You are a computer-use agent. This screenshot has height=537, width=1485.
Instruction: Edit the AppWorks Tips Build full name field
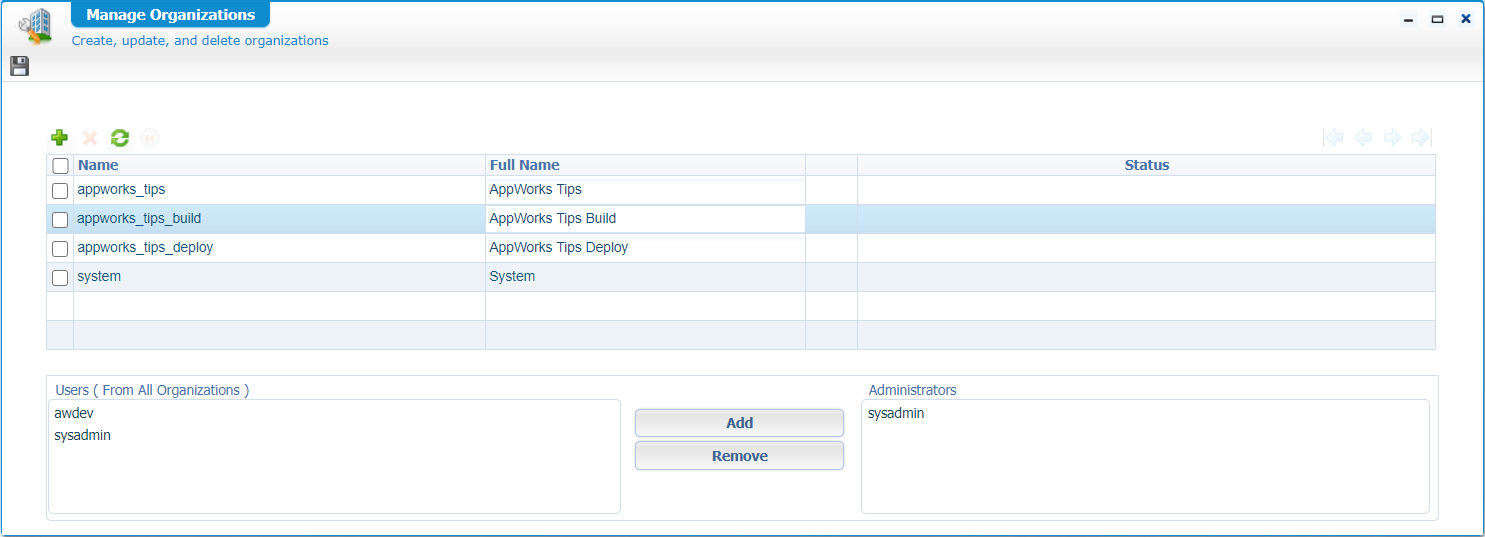(644, 219)
